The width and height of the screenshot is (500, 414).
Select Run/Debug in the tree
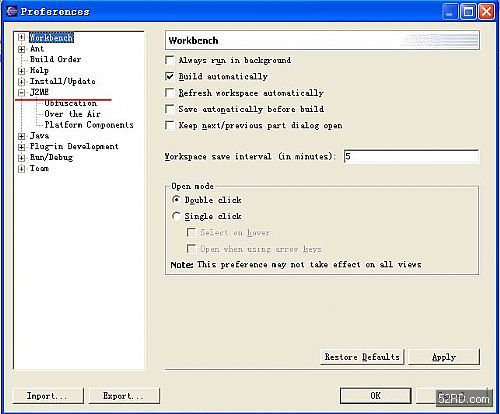coord(51,157)
